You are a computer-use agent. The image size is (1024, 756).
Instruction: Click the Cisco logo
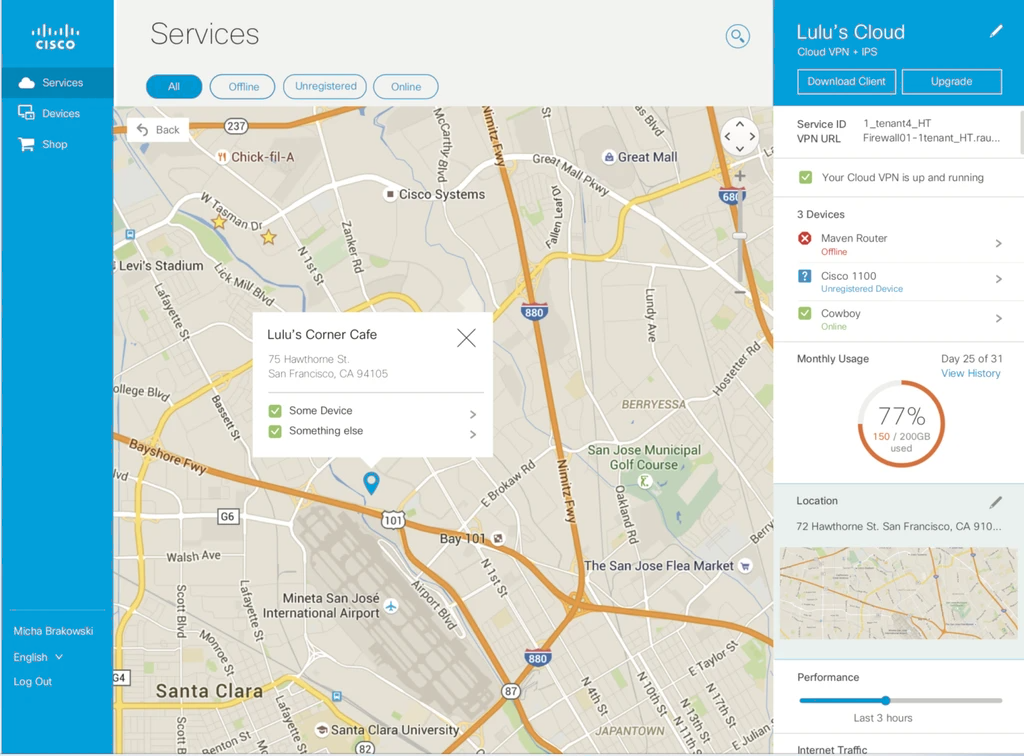click(56, 37)
